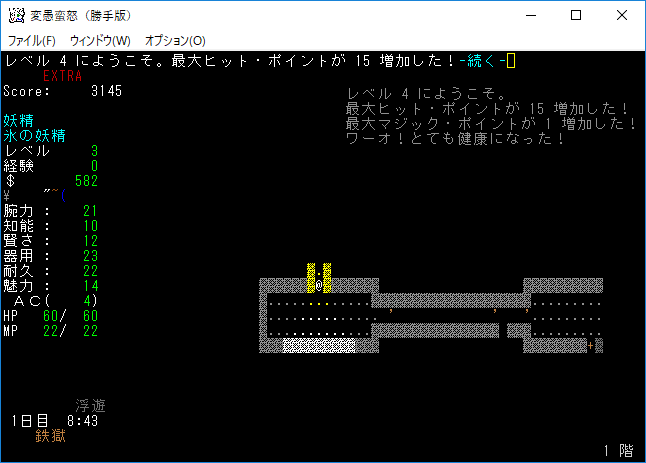Open the オプション(O) menu
Screen dimensions: 646x463
tap(175, 41)
